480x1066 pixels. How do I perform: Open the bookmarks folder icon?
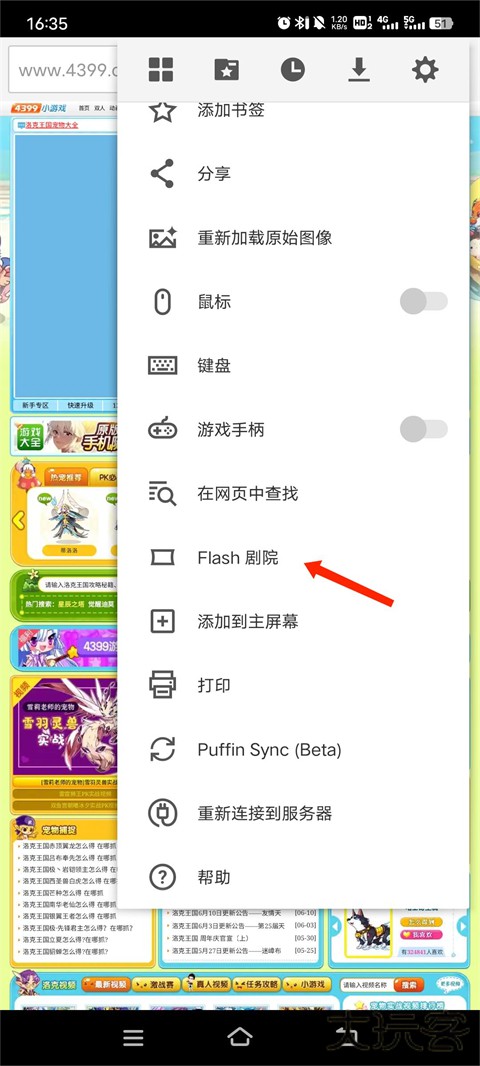[x=226, y=69]
